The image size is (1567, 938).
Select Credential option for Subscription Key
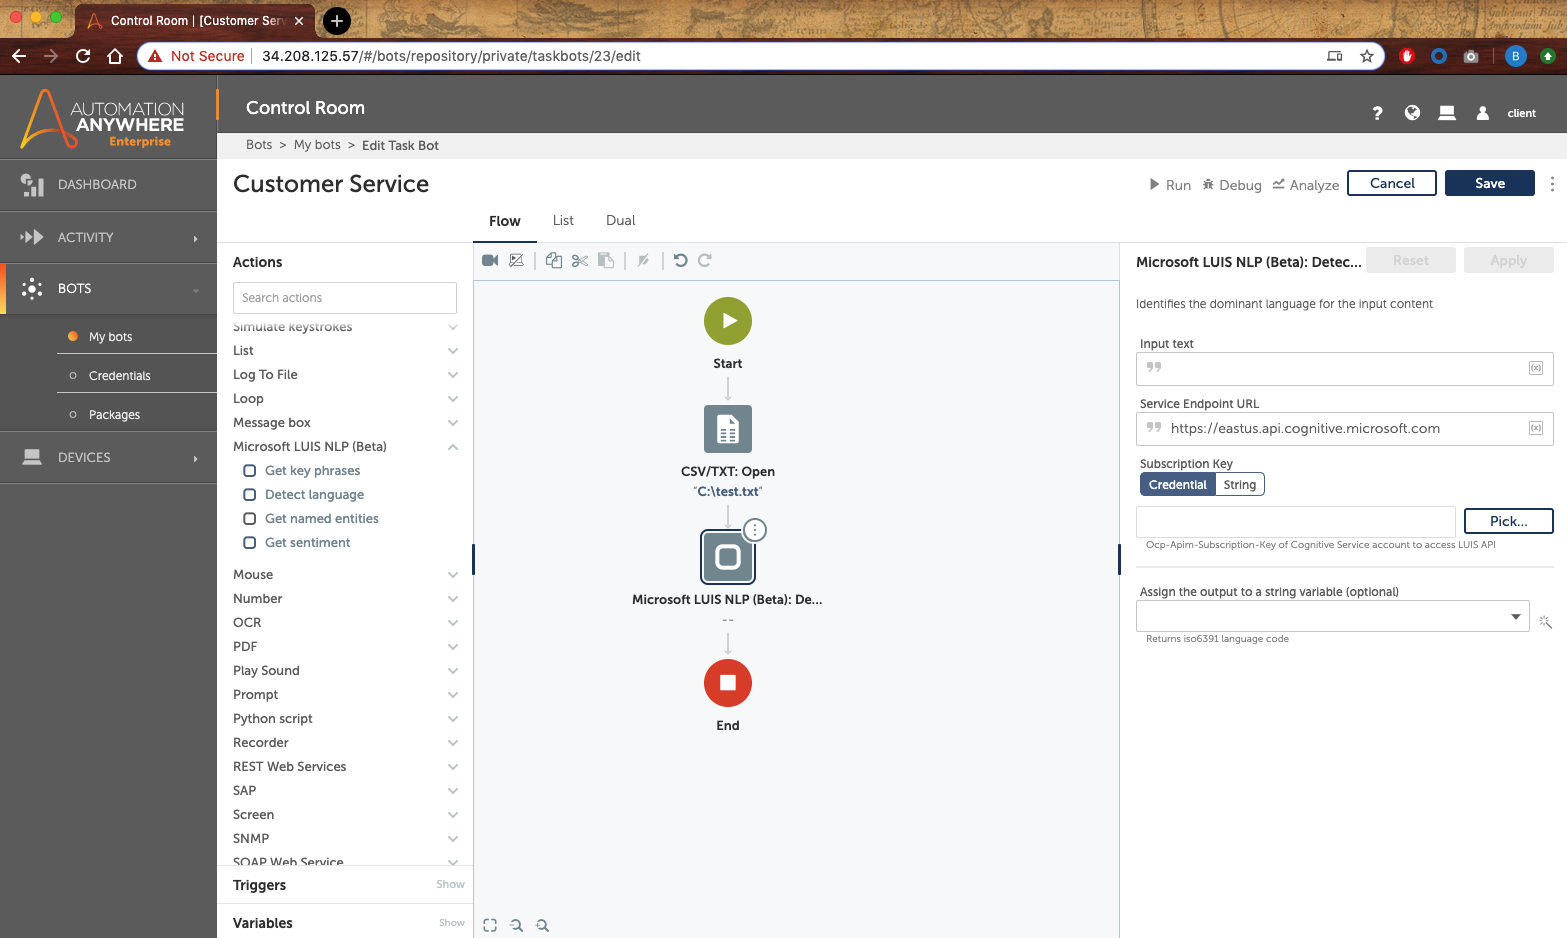pos(1177,485)
